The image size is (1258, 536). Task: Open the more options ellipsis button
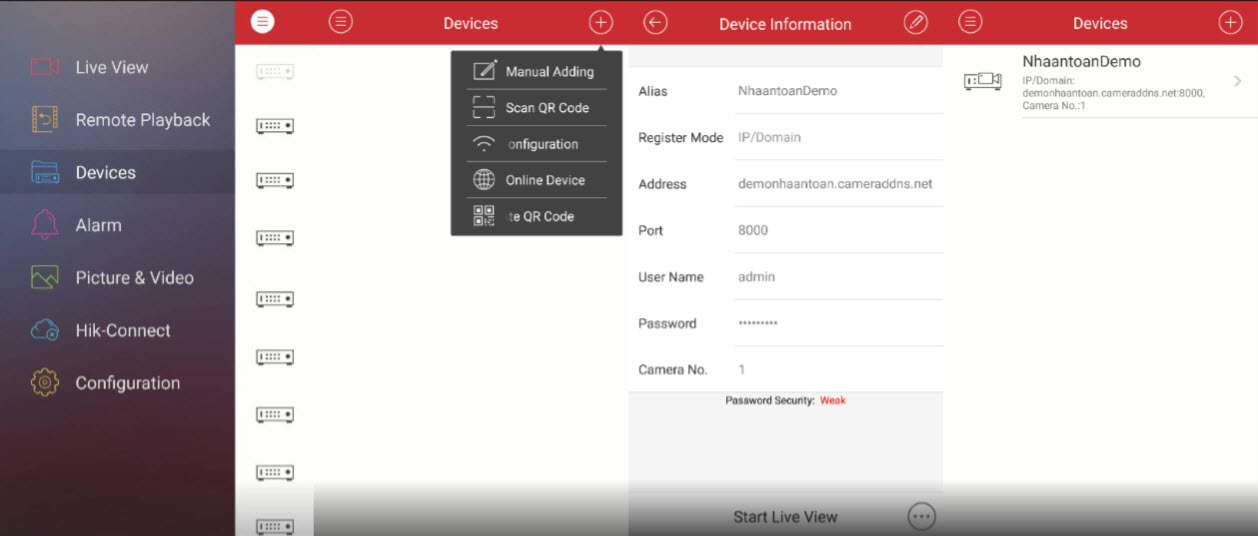pyautogui.click(x=921, y=516)
